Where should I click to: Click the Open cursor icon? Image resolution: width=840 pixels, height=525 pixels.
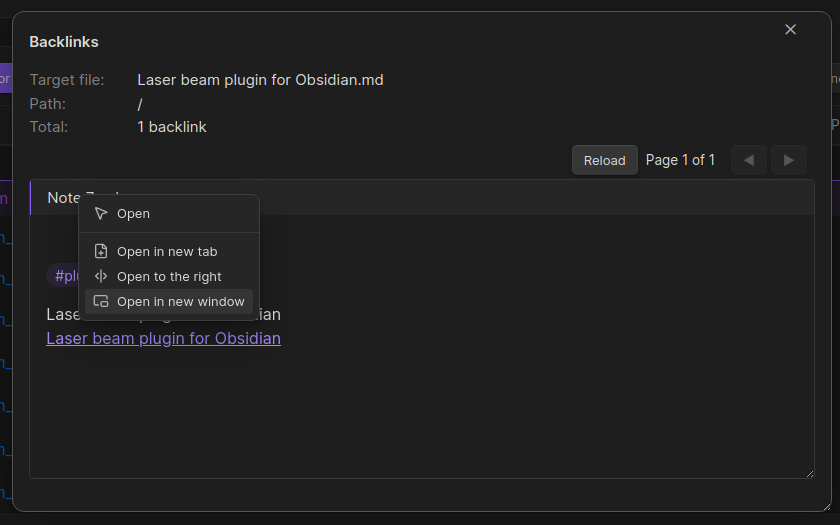coord(101,214)
